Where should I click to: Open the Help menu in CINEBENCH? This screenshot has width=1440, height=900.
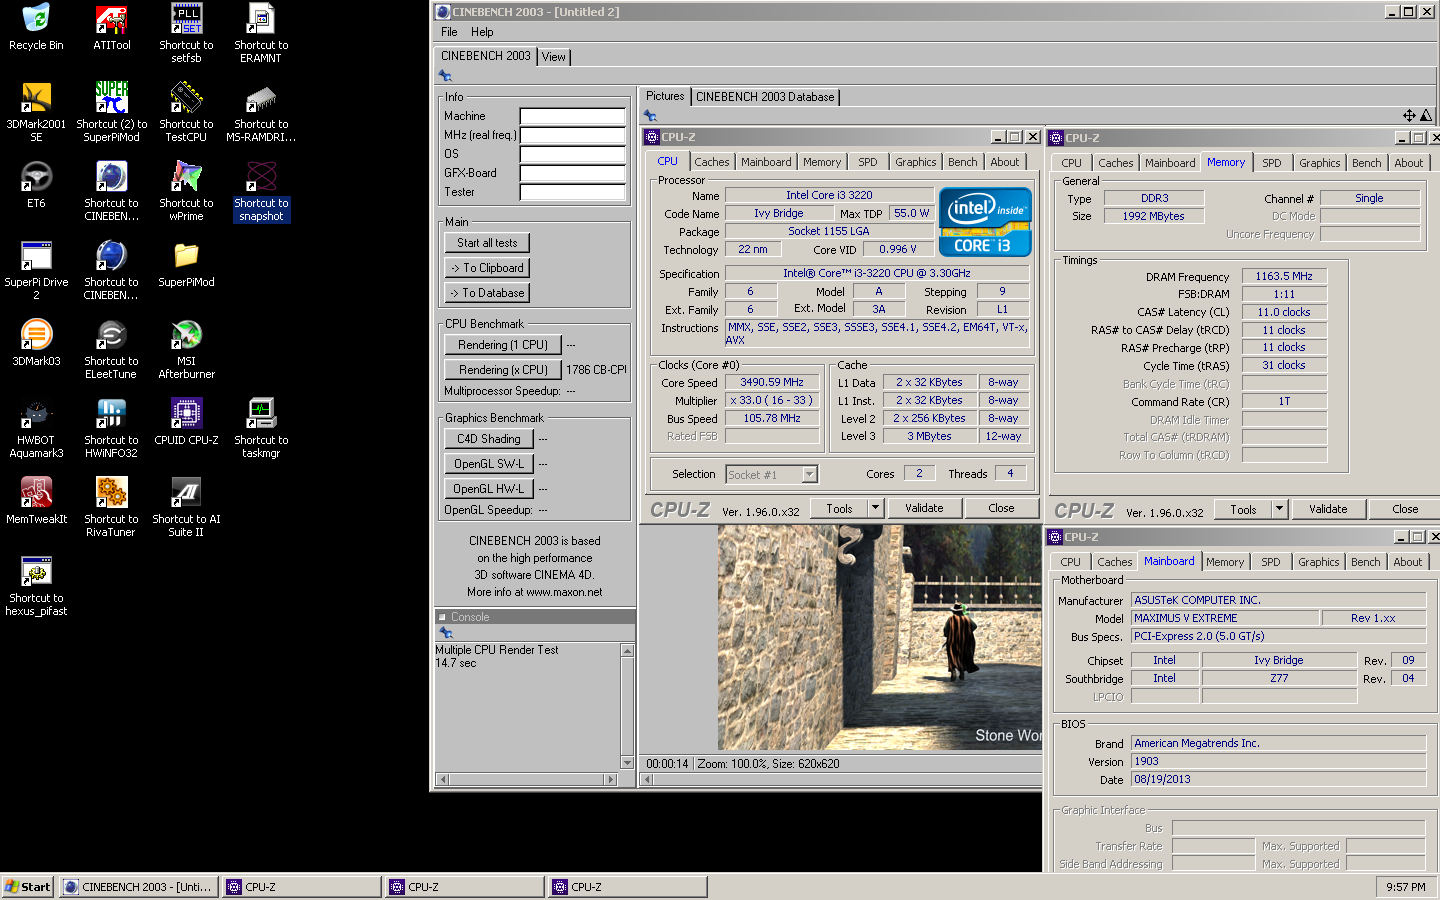pyautogui.click(x=482, y=32)
